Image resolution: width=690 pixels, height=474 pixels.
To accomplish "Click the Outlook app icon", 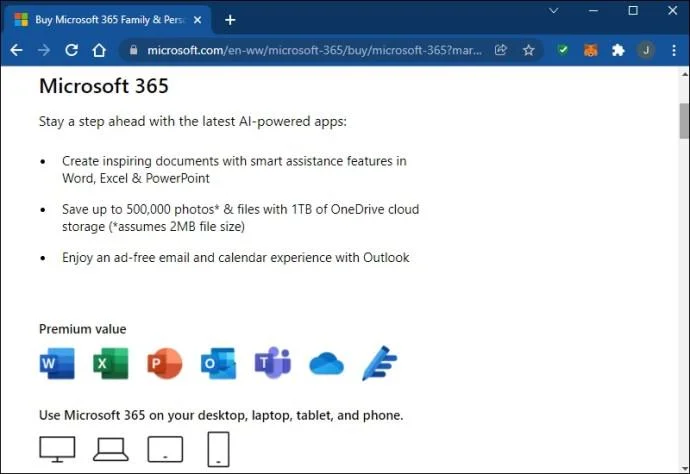I will click(219, 364).
